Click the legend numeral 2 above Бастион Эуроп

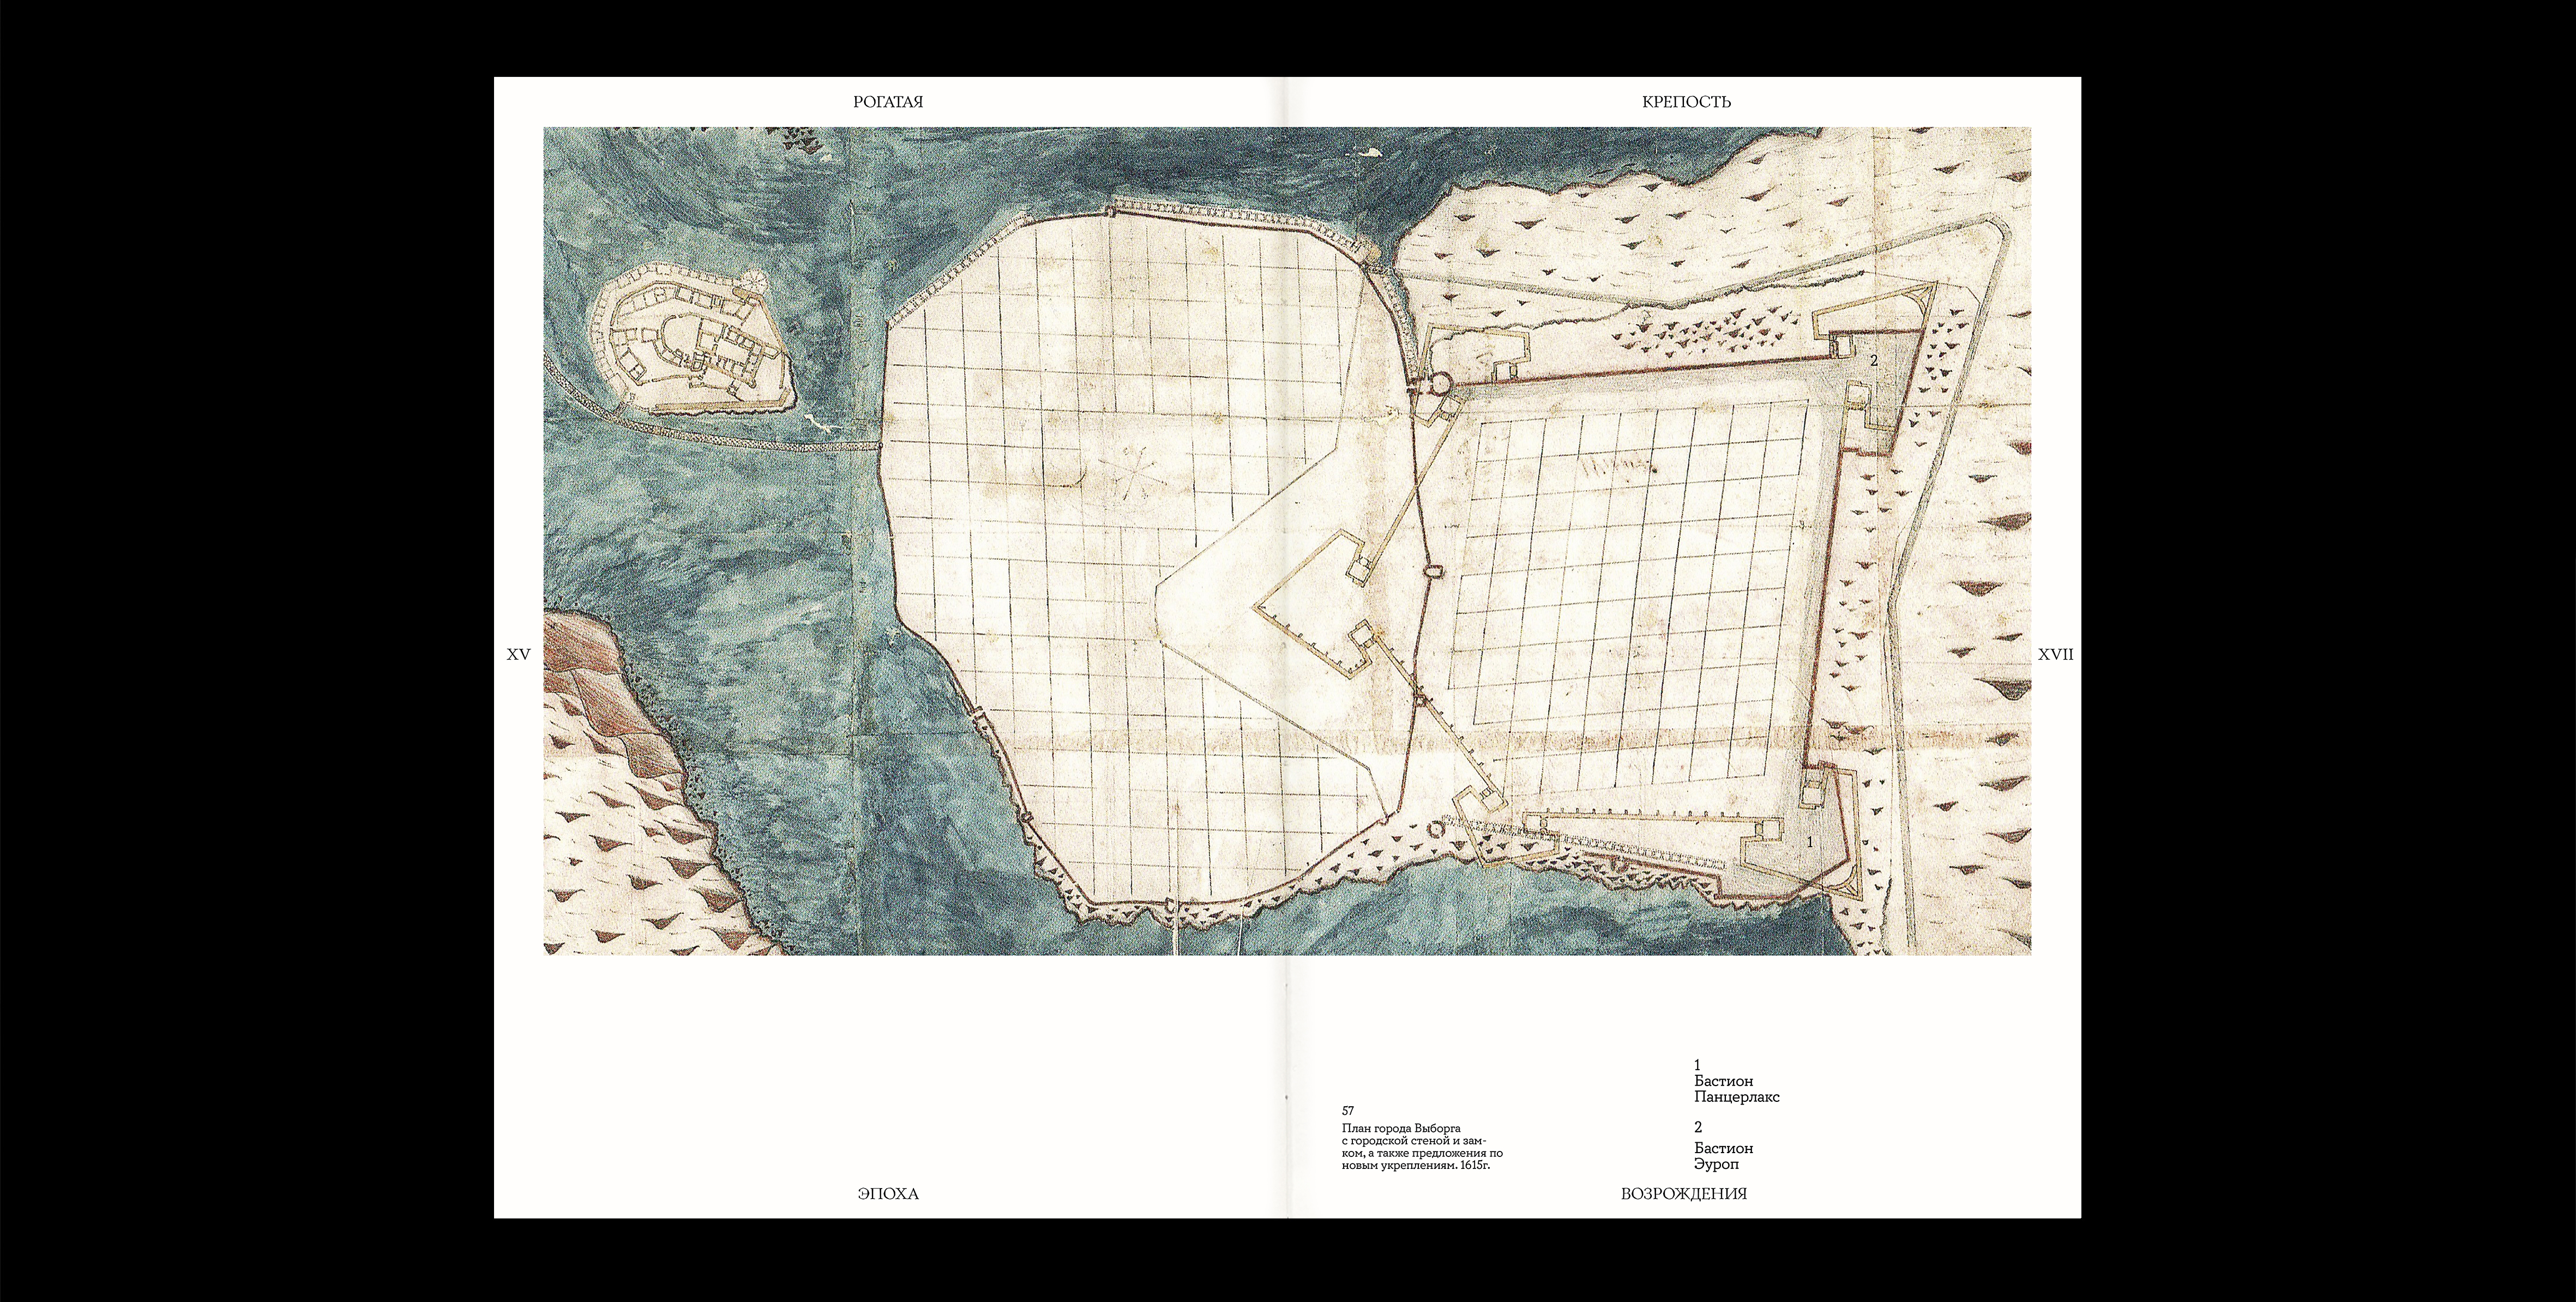coord(1698,1127)
